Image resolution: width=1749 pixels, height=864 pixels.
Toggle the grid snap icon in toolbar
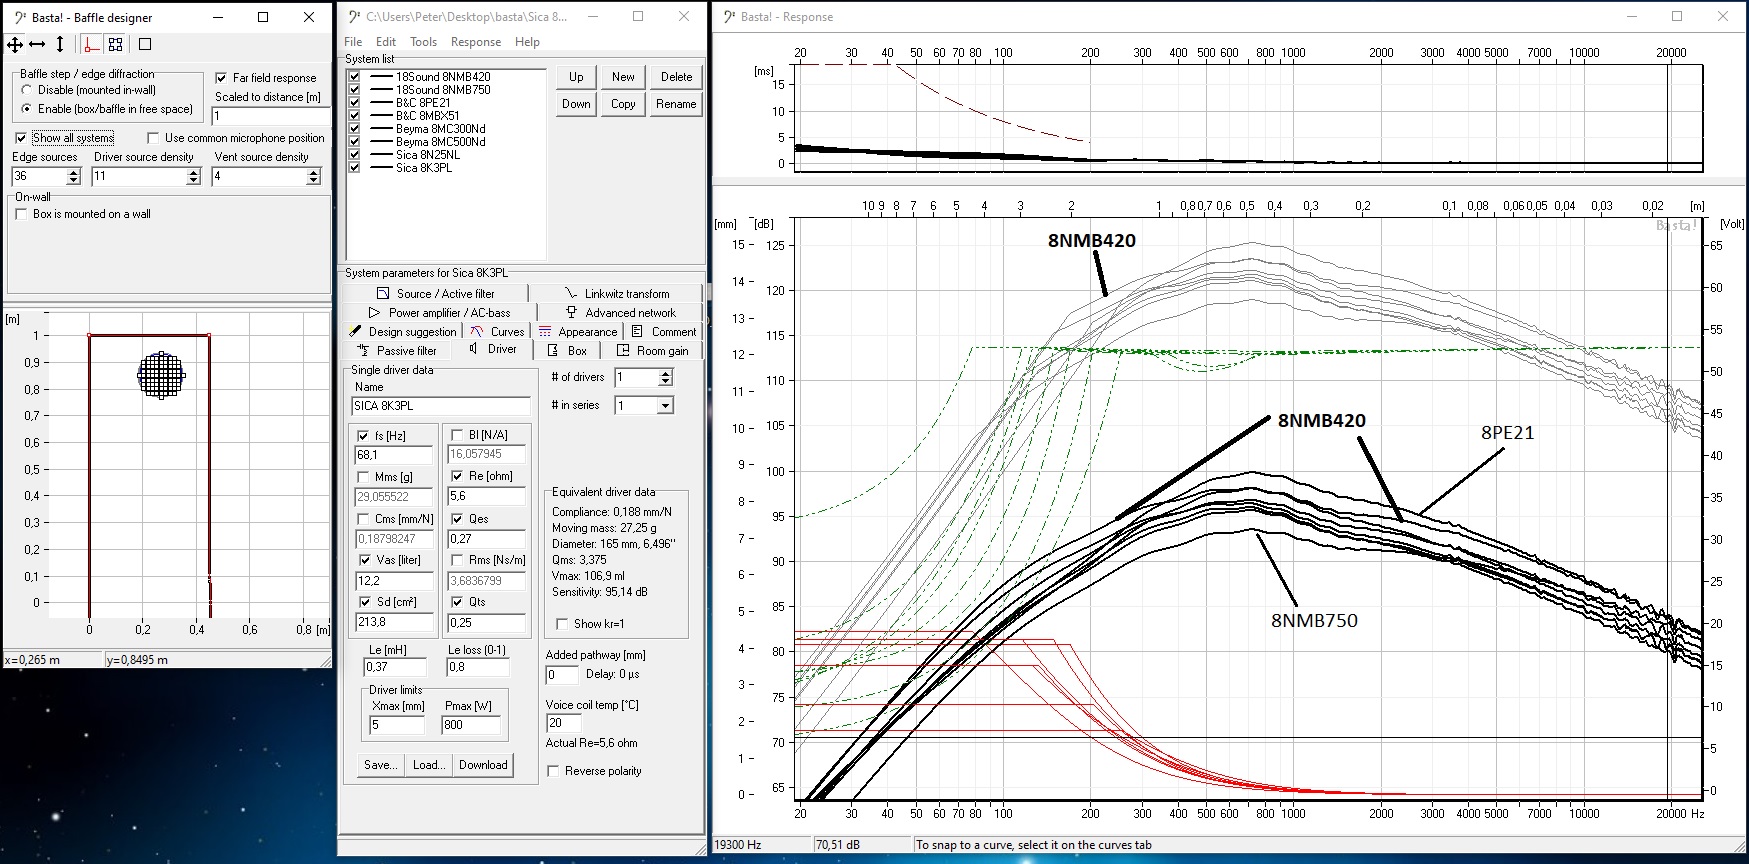[x=116, y=44]
